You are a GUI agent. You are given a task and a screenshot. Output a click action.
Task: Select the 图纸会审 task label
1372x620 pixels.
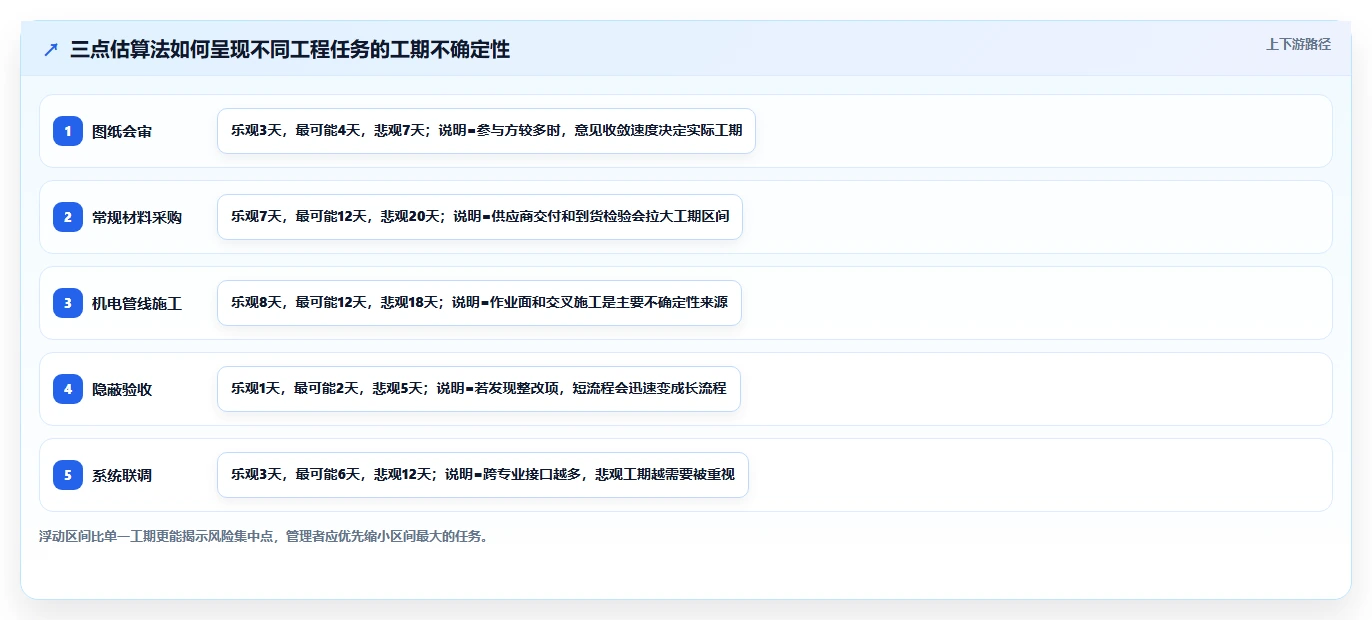coord(122,131)
